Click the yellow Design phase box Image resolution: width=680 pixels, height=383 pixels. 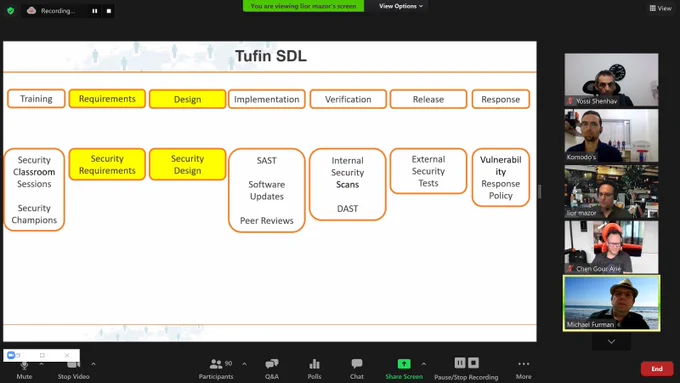click(187, 99)
